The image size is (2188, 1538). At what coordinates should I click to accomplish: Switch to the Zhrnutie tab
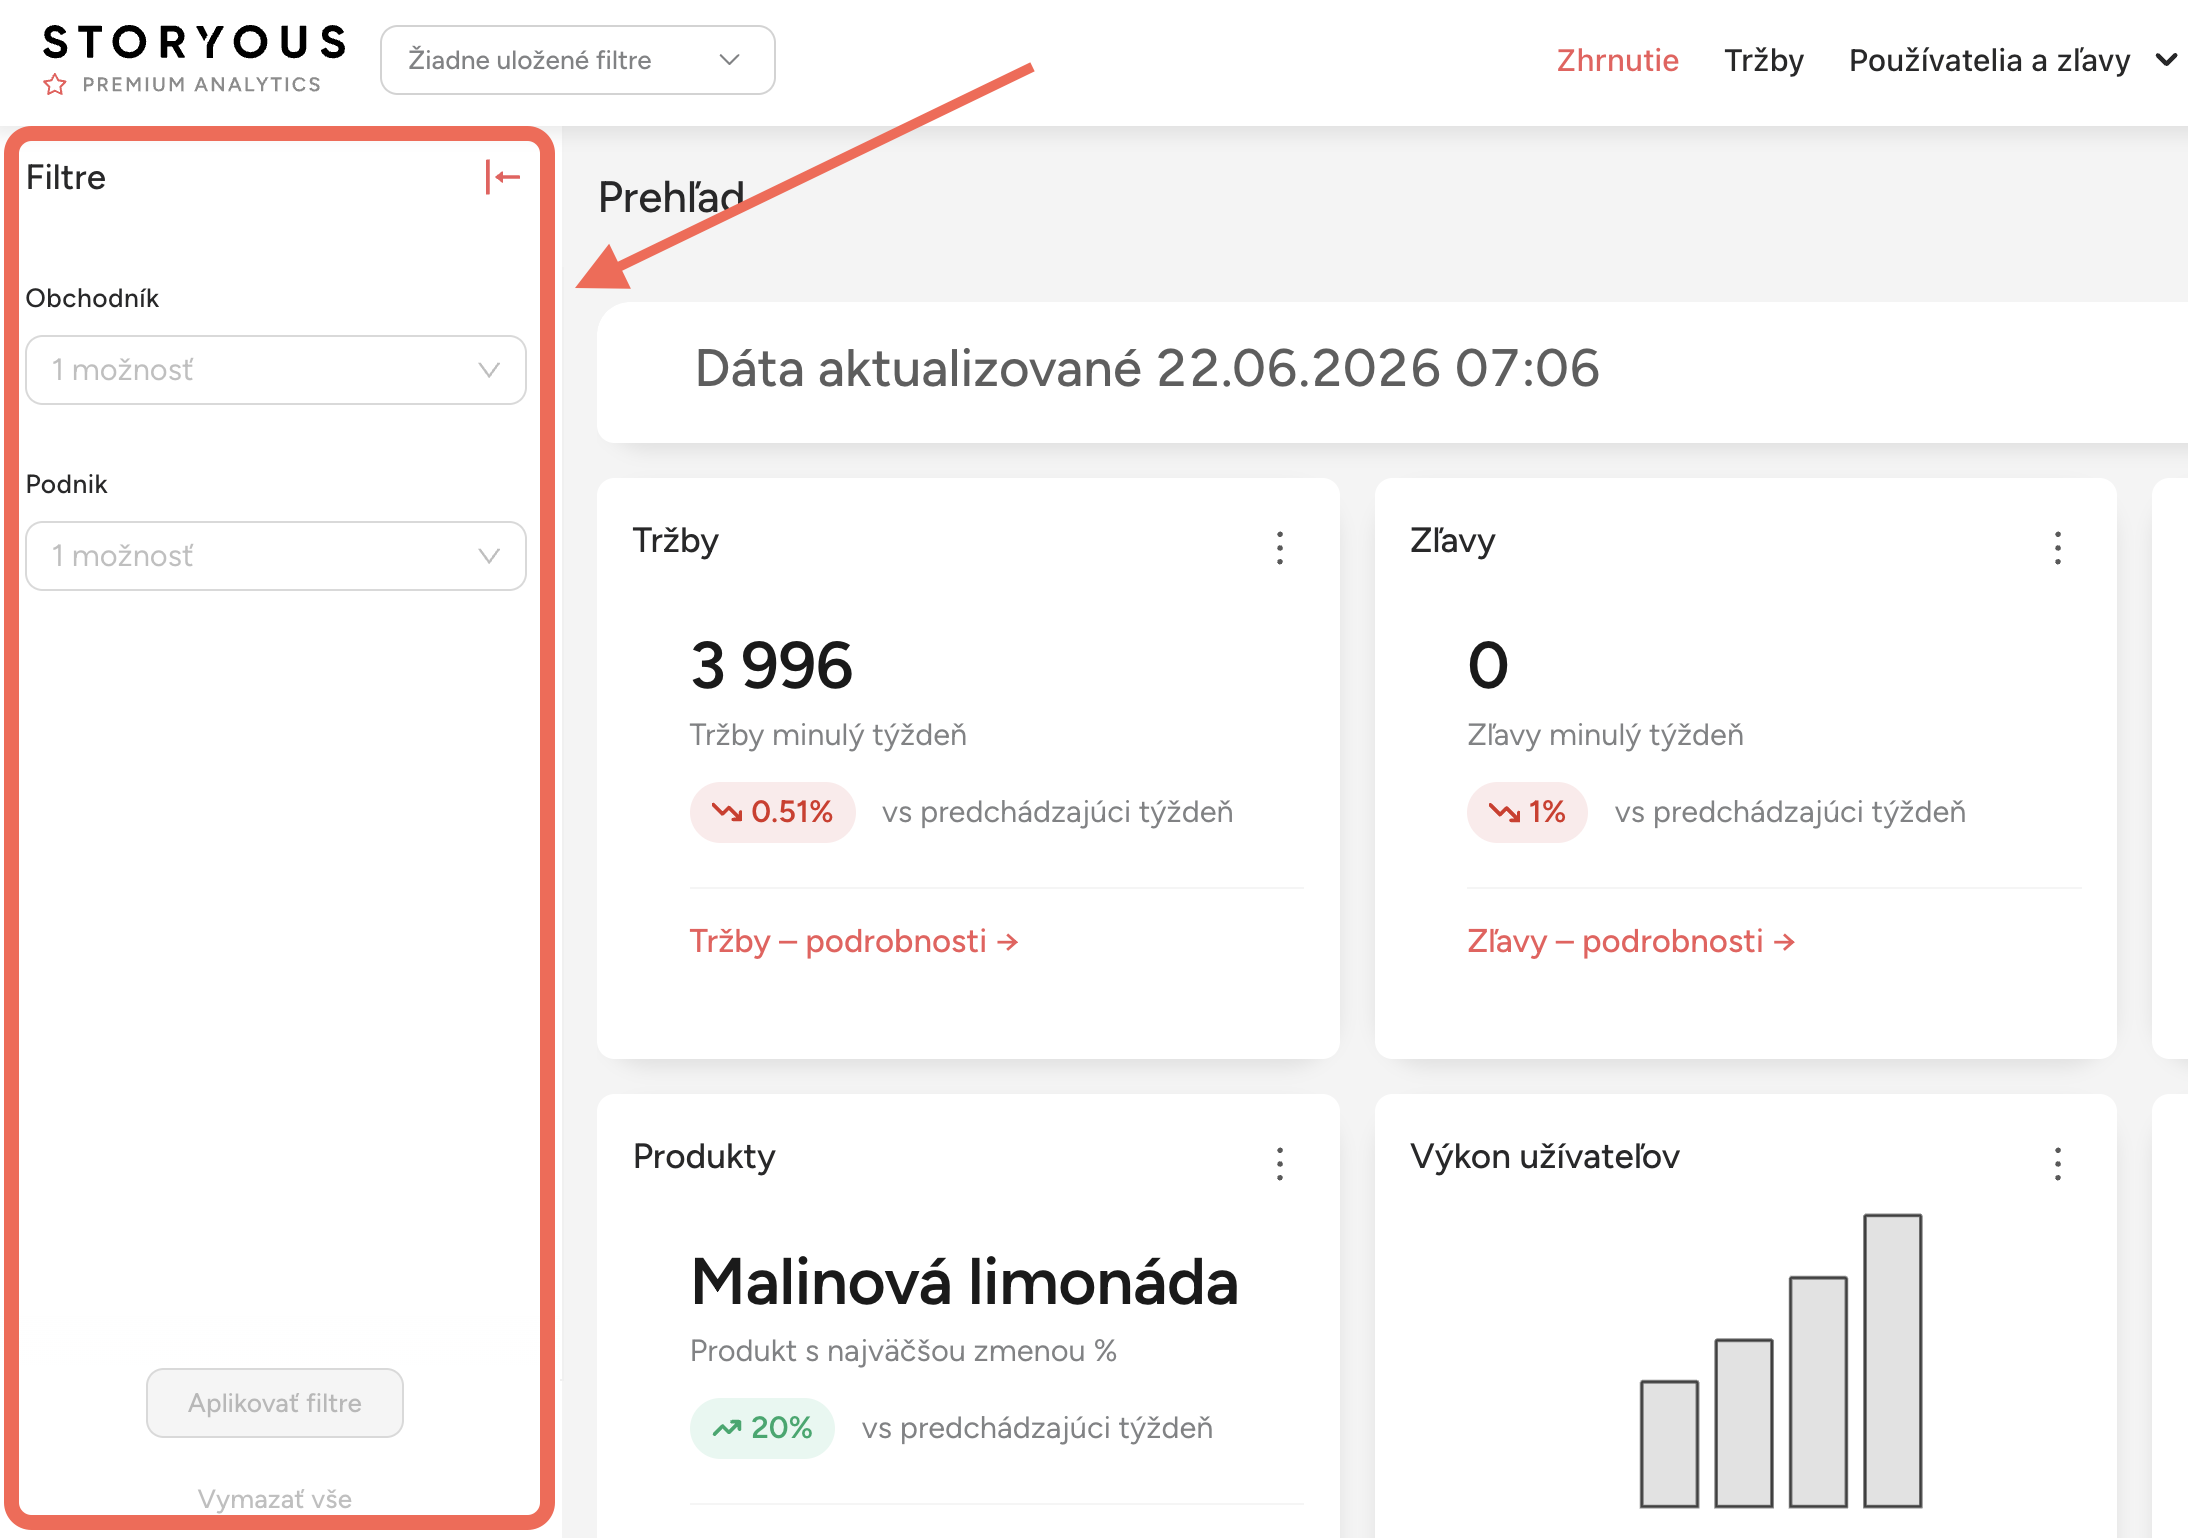1617,60
